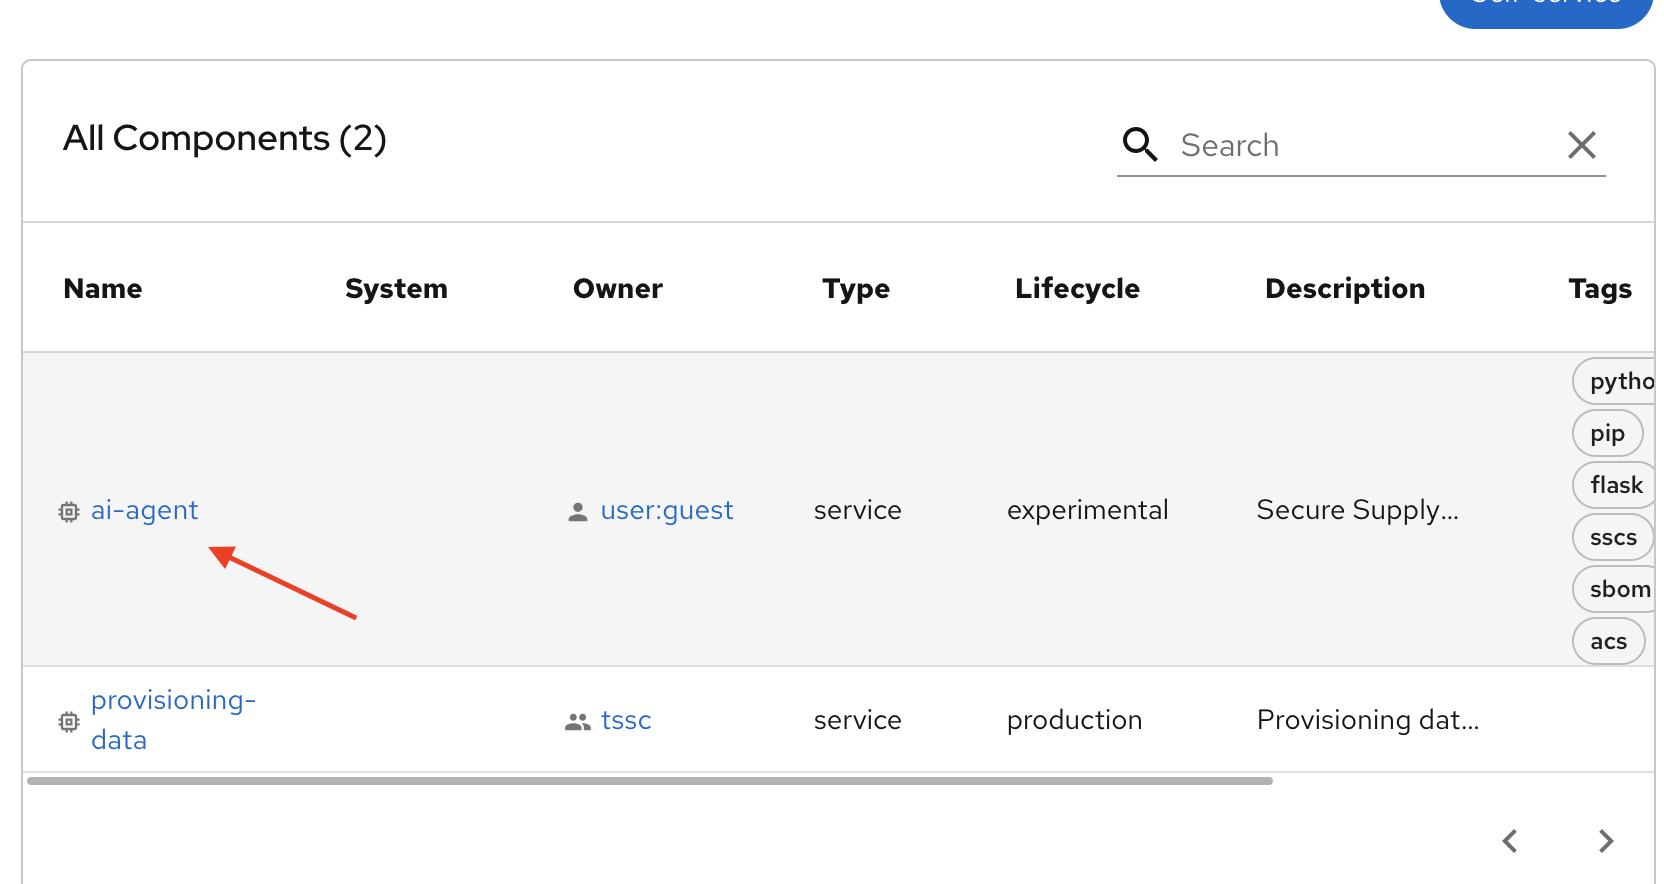The height and width of the screenshot is (884, 1664).
Task: Click the pip tag chip
Action: 1607,433
